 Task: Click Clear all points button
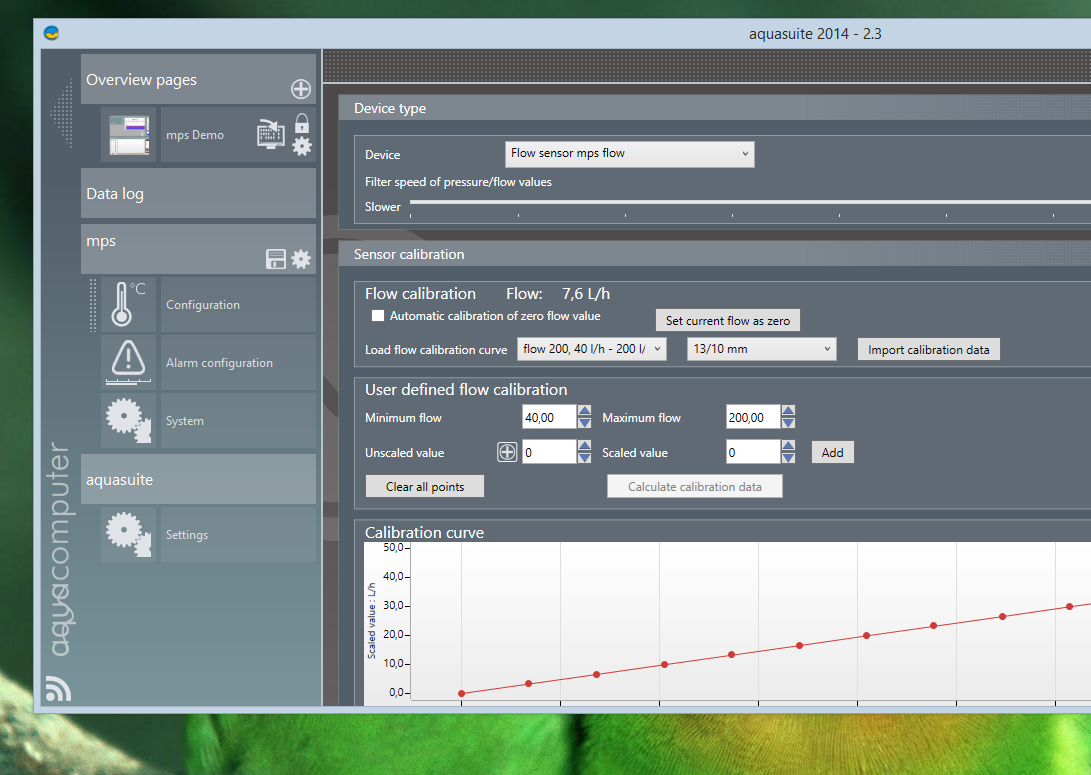pyautogui.click(x=424, y=486)
